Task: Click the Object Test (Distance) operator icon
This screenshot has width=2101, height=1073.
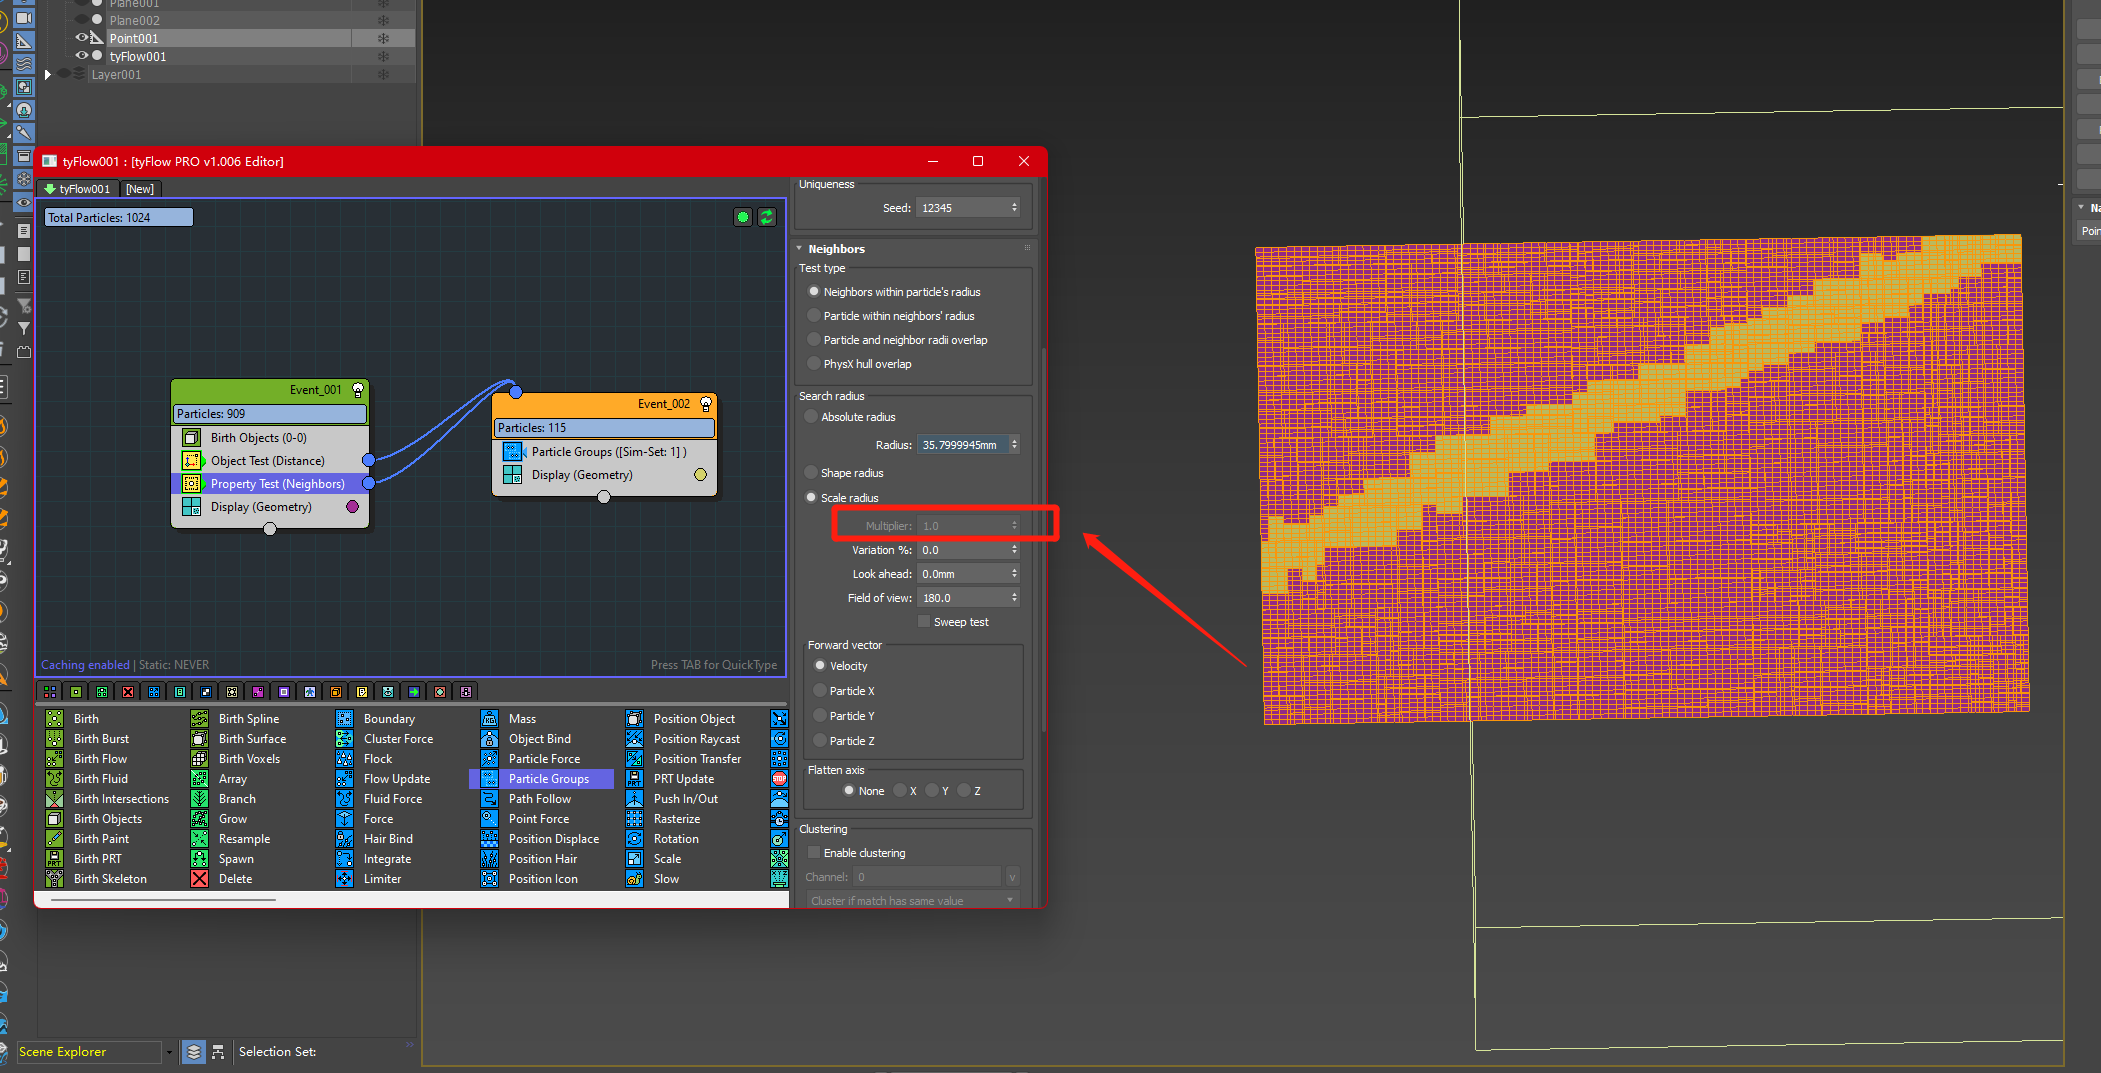Action: (x=191, y=461)
